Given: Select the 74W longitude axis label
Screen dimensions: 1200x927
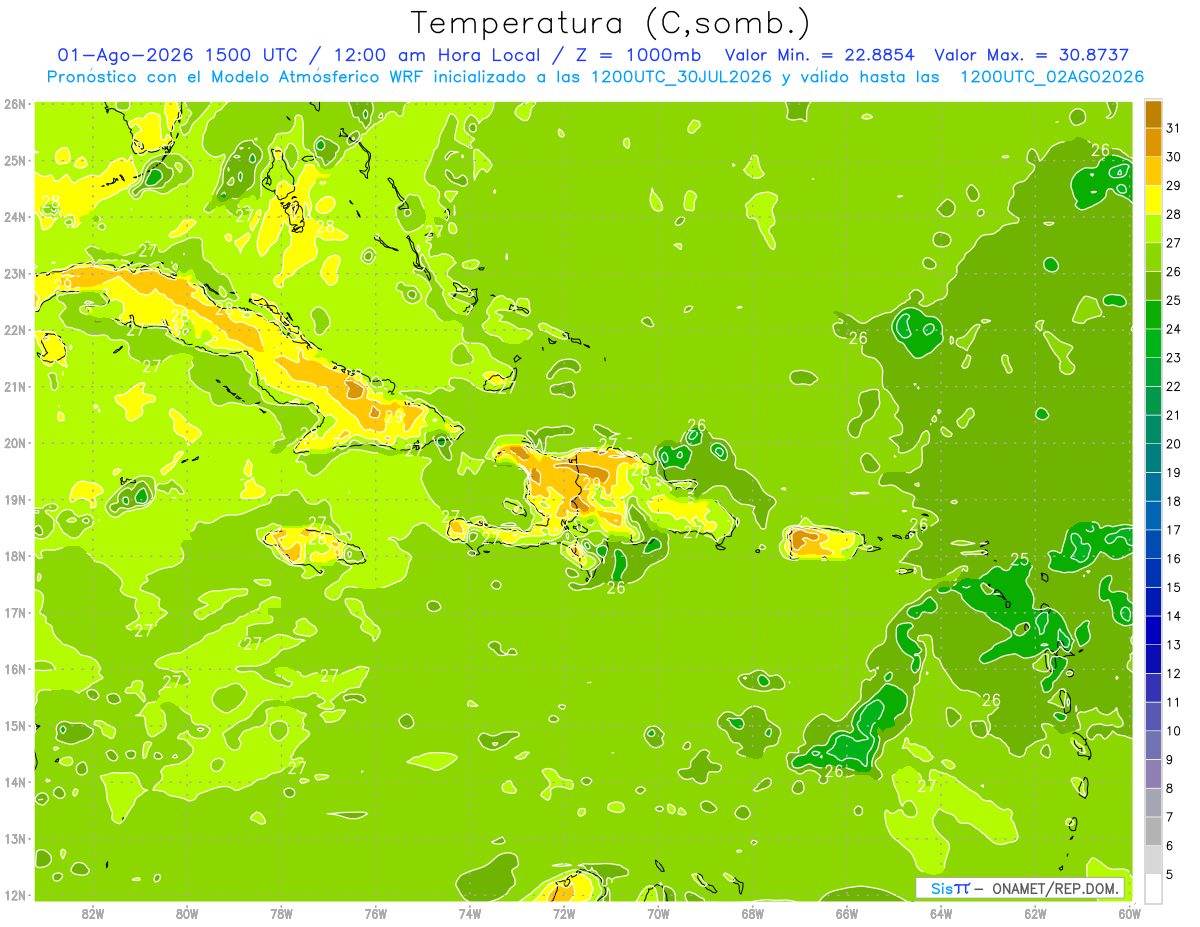Looking at the screenshot, I should pos(470,913).
